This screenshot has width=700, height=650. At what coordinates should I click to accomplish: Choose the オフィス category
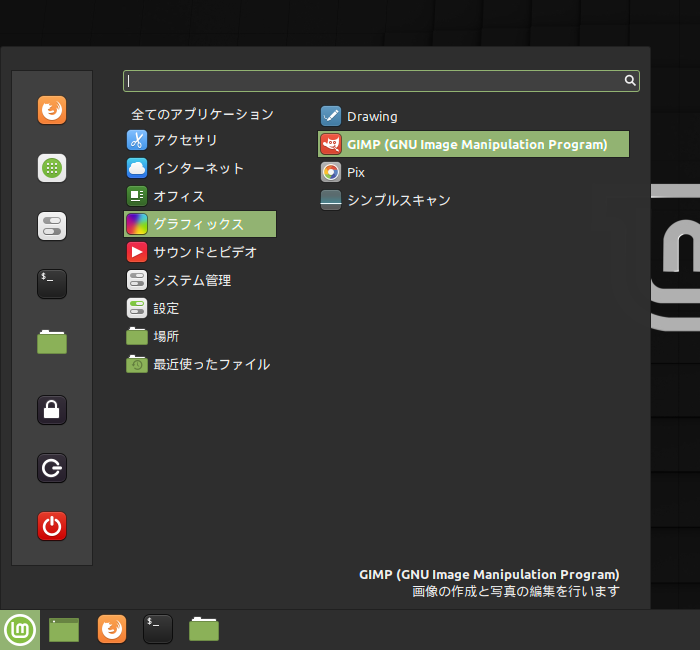click(179, 196)
